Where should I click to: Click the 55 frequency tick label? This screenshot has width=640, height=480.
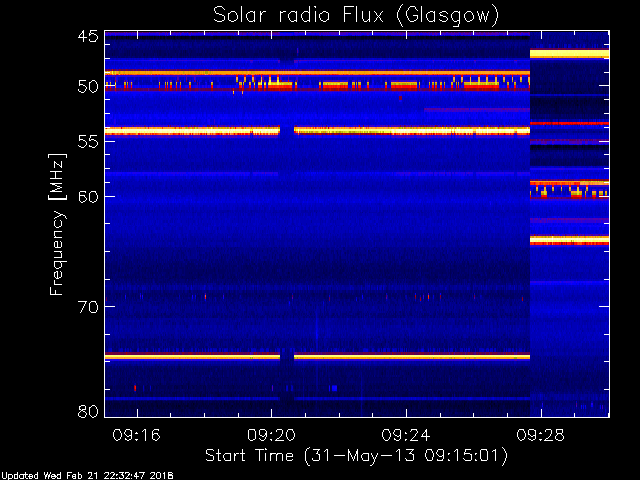click(x=88, y=142)
